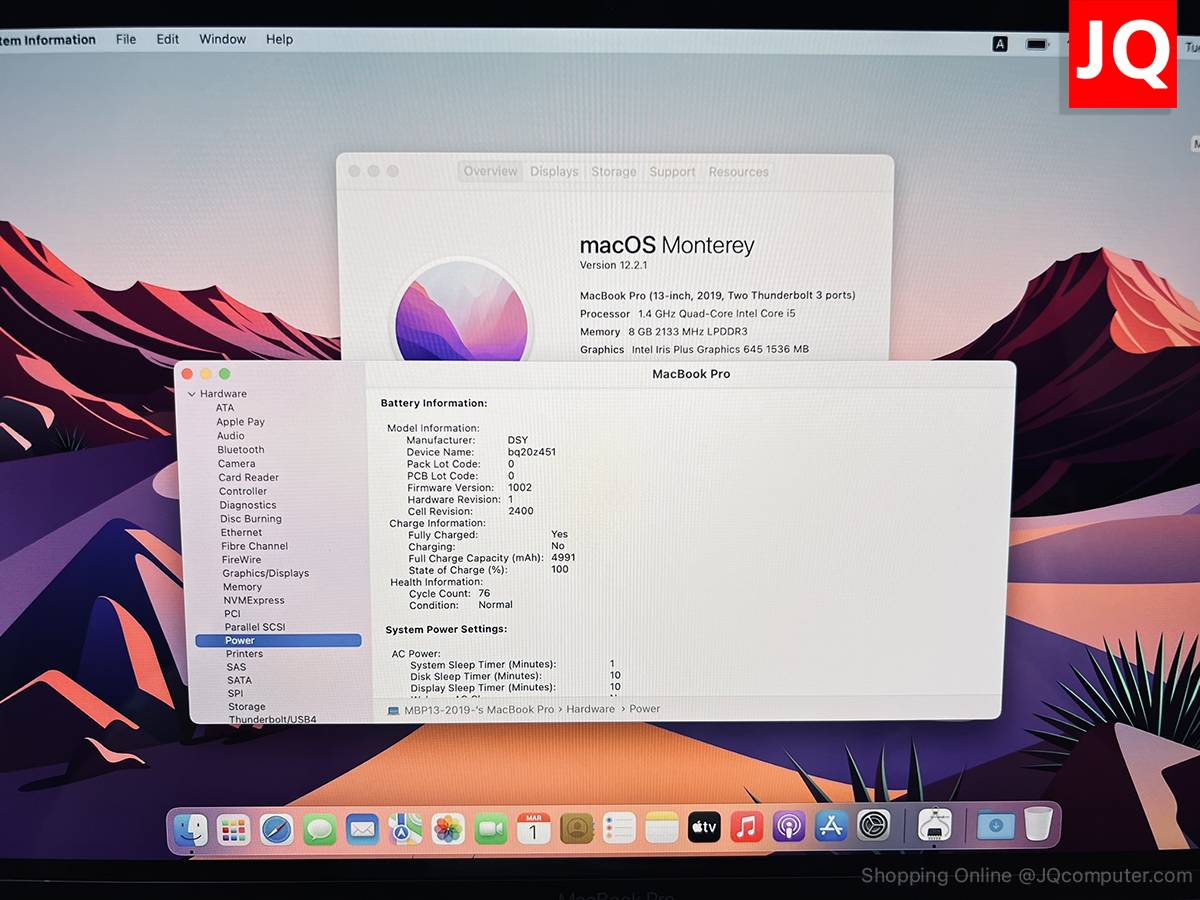Select Storage in the System Information sidebar

pos(247,707)
